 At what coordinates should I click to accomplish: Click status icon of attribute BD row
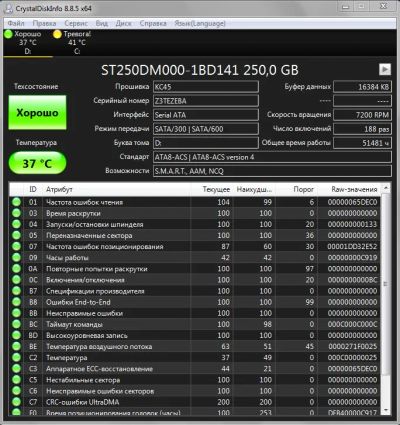pyautogui.click(x=16, y=335)
